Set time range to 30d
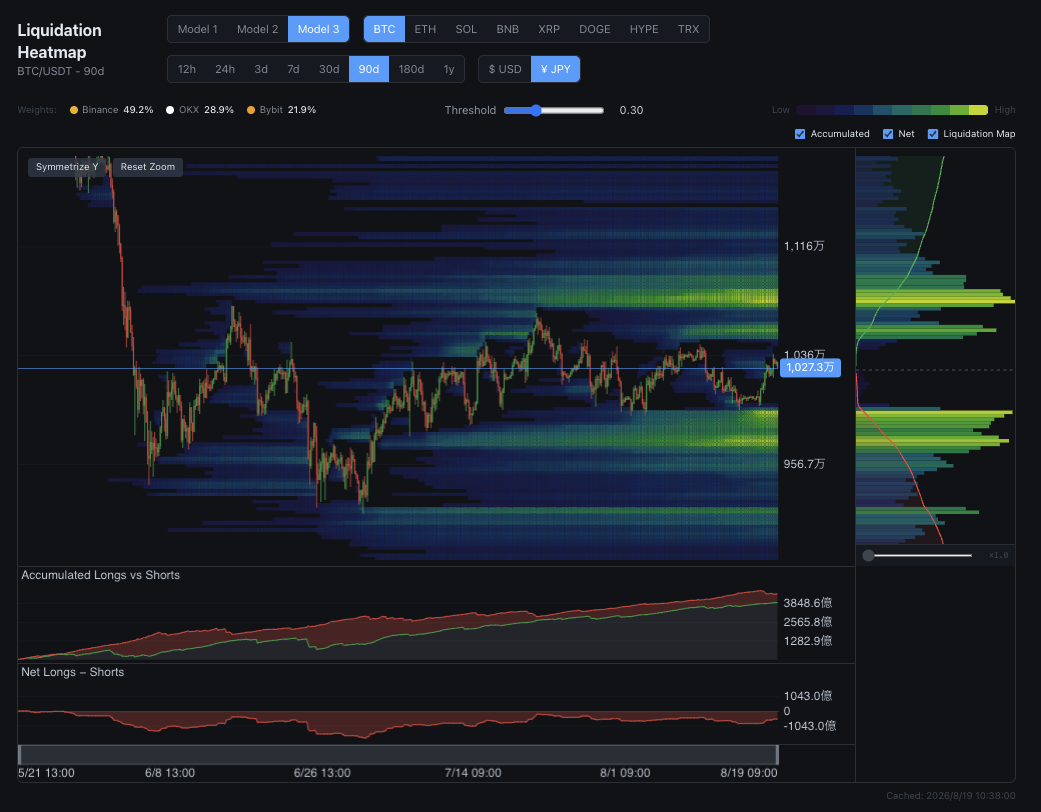1041x812 pixels. [x=329, y=69]
